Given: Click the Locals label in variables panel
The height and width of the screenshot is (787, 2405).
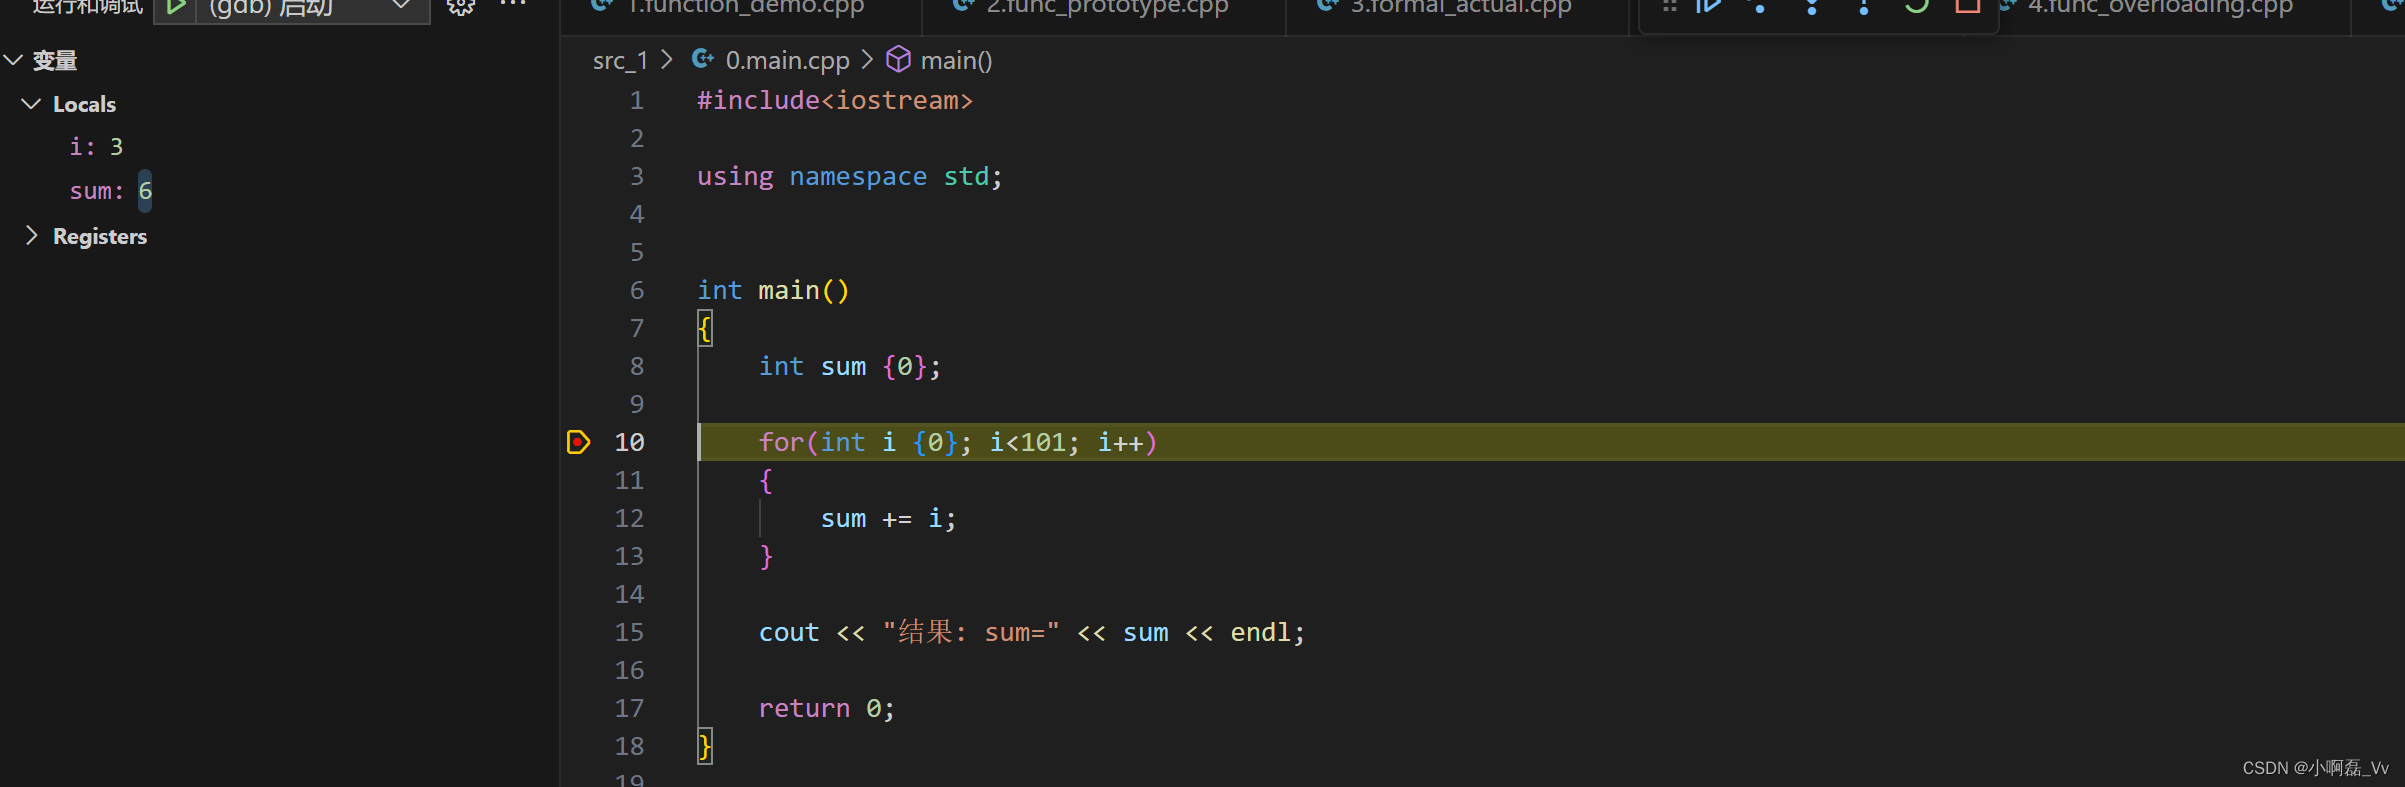Looking at the screenshot, I should click(x=84, y=104).
